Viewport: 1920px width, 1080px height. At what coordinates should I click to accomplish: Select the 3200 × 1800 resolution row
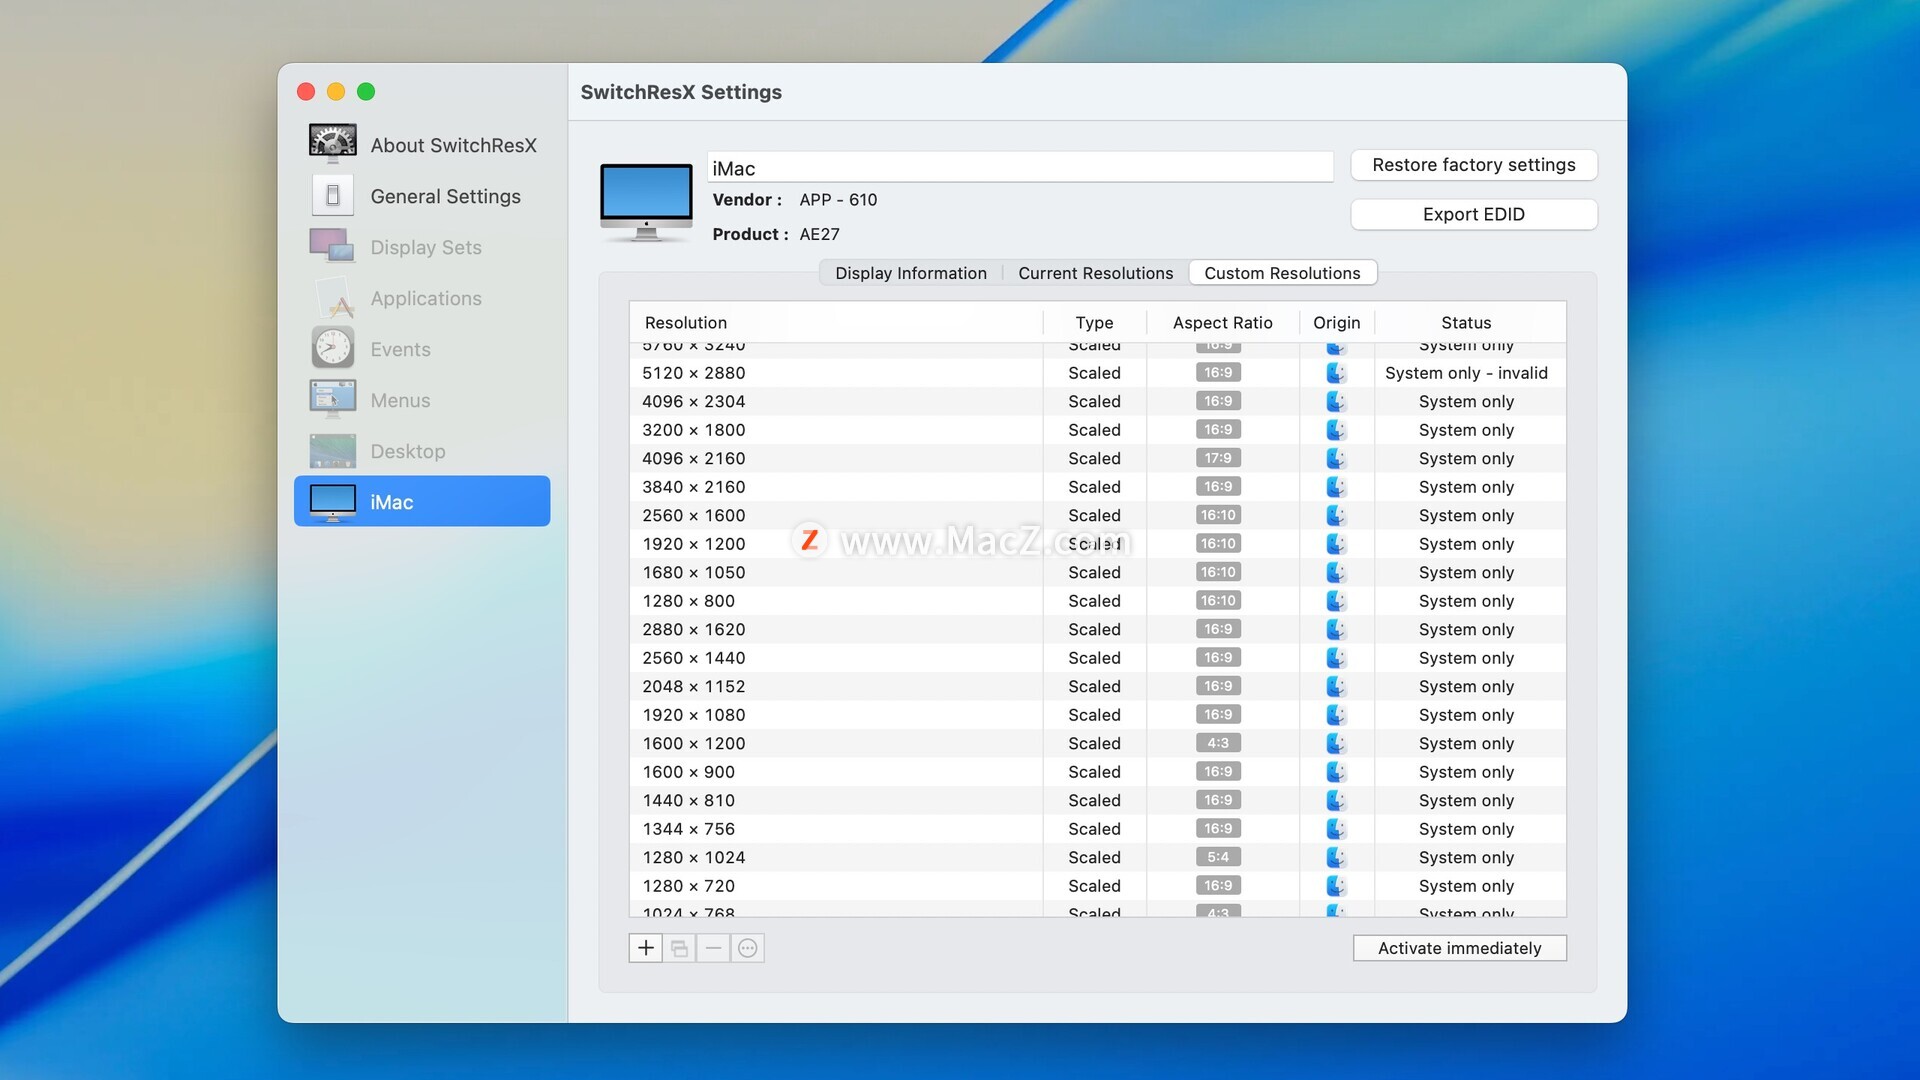tap(1097, 430)
